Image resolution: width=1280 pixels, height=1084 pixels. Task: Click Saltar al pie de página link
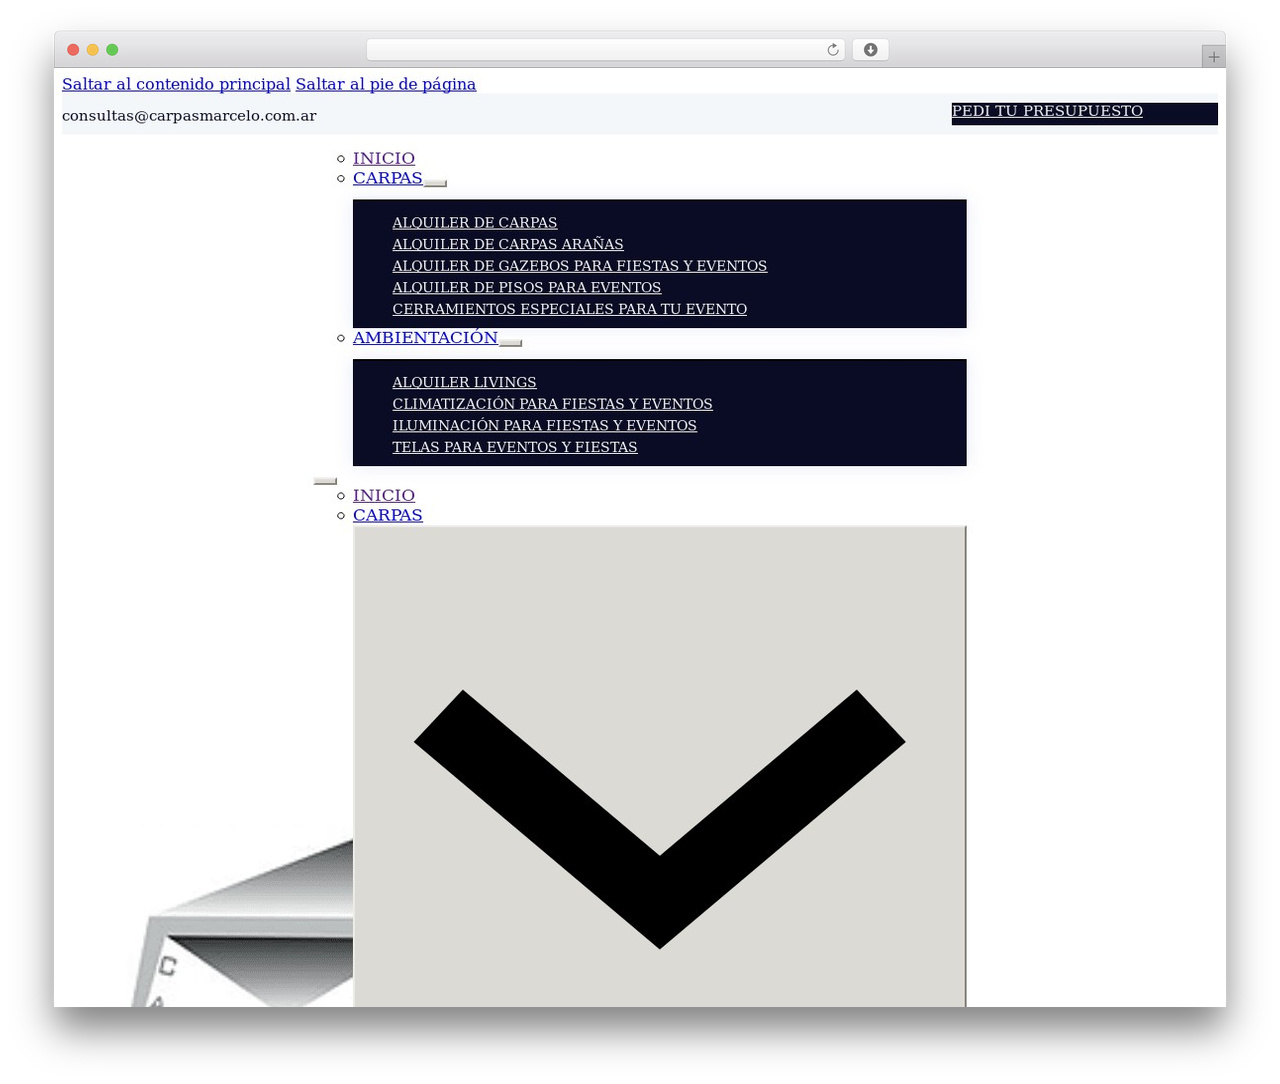[x=386, y=84]
